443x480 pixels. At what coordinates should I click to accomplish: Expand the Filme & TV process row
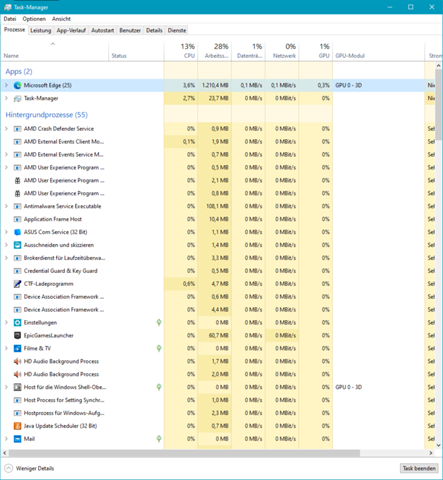pyautogui.click(x=6, y=348)
